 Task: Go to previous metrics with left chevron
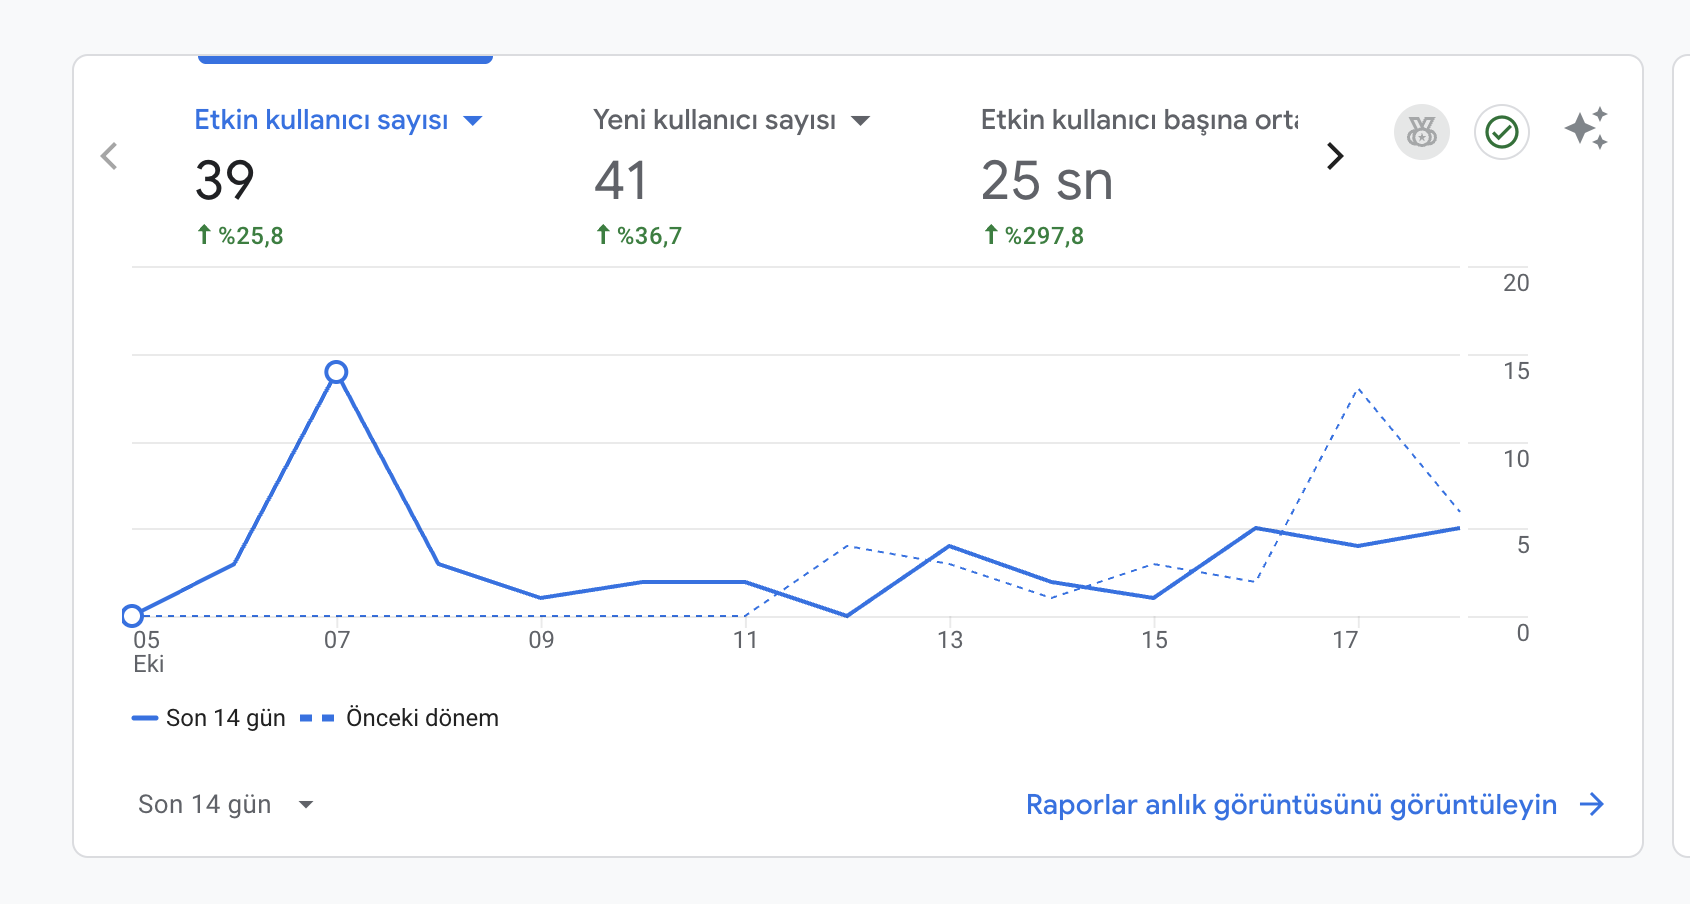pyautogui.click(x=109, y=156)
